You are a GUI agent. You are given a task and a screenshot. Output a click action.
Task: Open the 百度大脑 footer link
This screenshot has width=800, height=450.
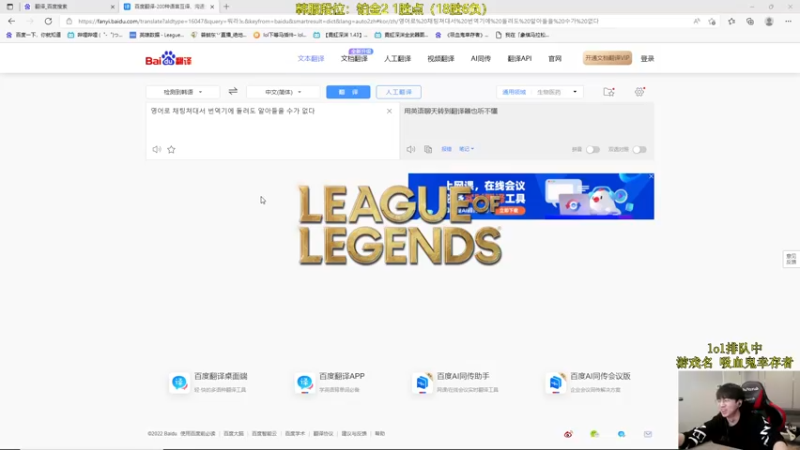234,434
